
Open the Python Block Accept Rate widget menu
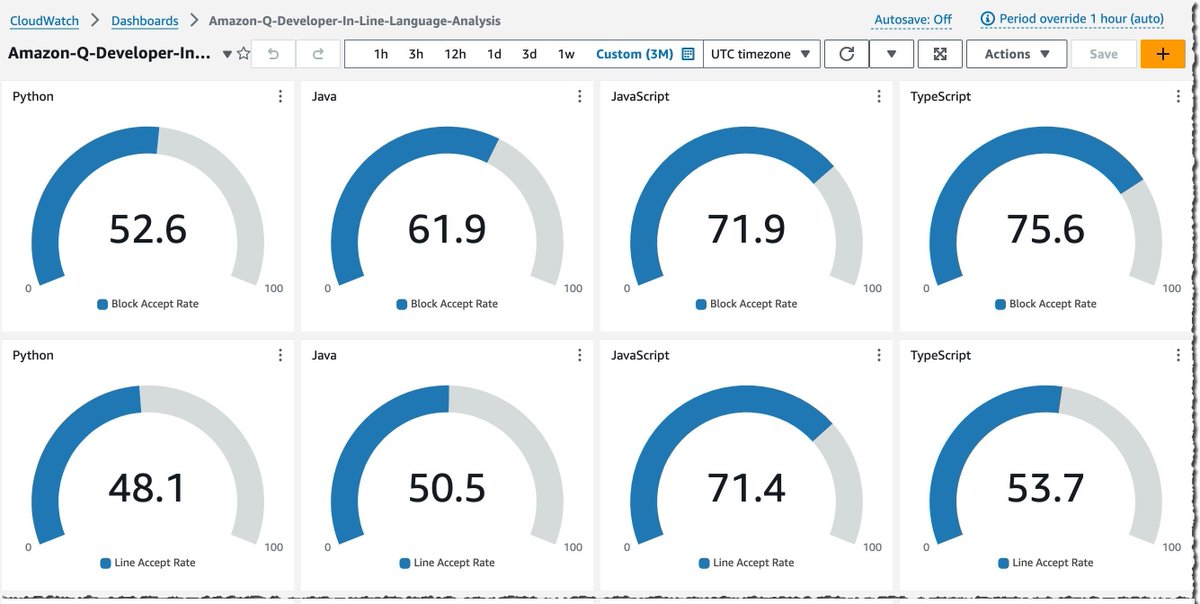pyautogui.click(x=280, y=97)
